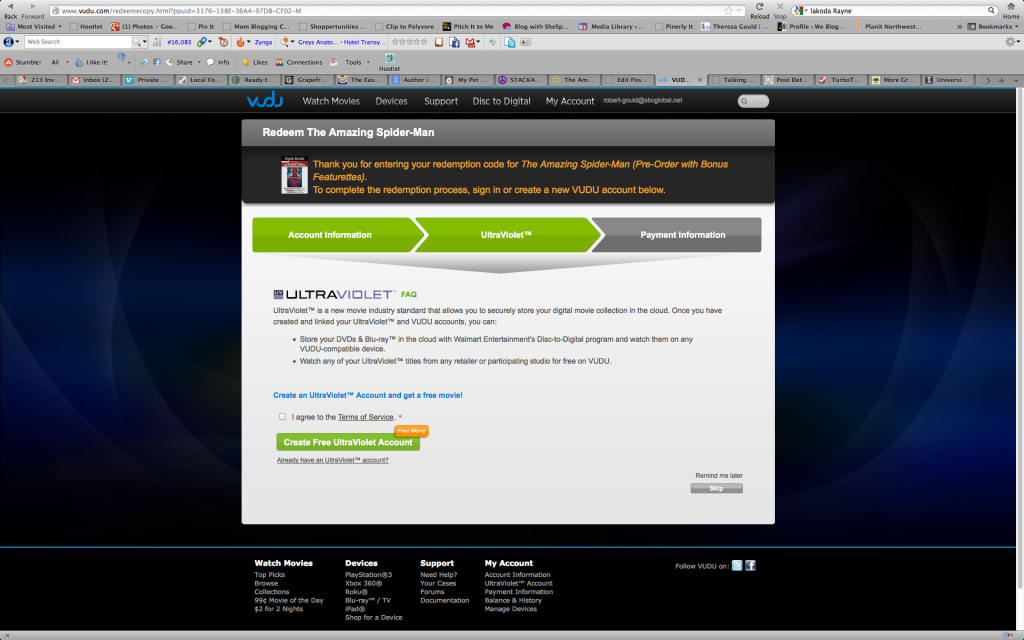Click the Spider-Man movie cover thumbnail
Screen dimensions: 1024x640
[x=295, y=175]
